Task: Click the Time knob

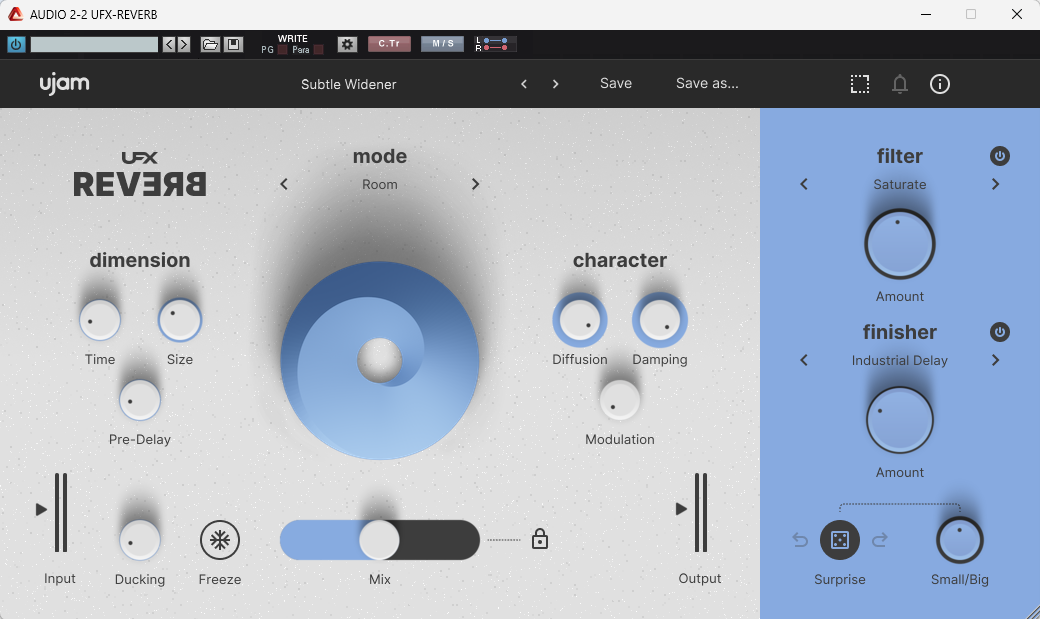Action: point(100,320)
